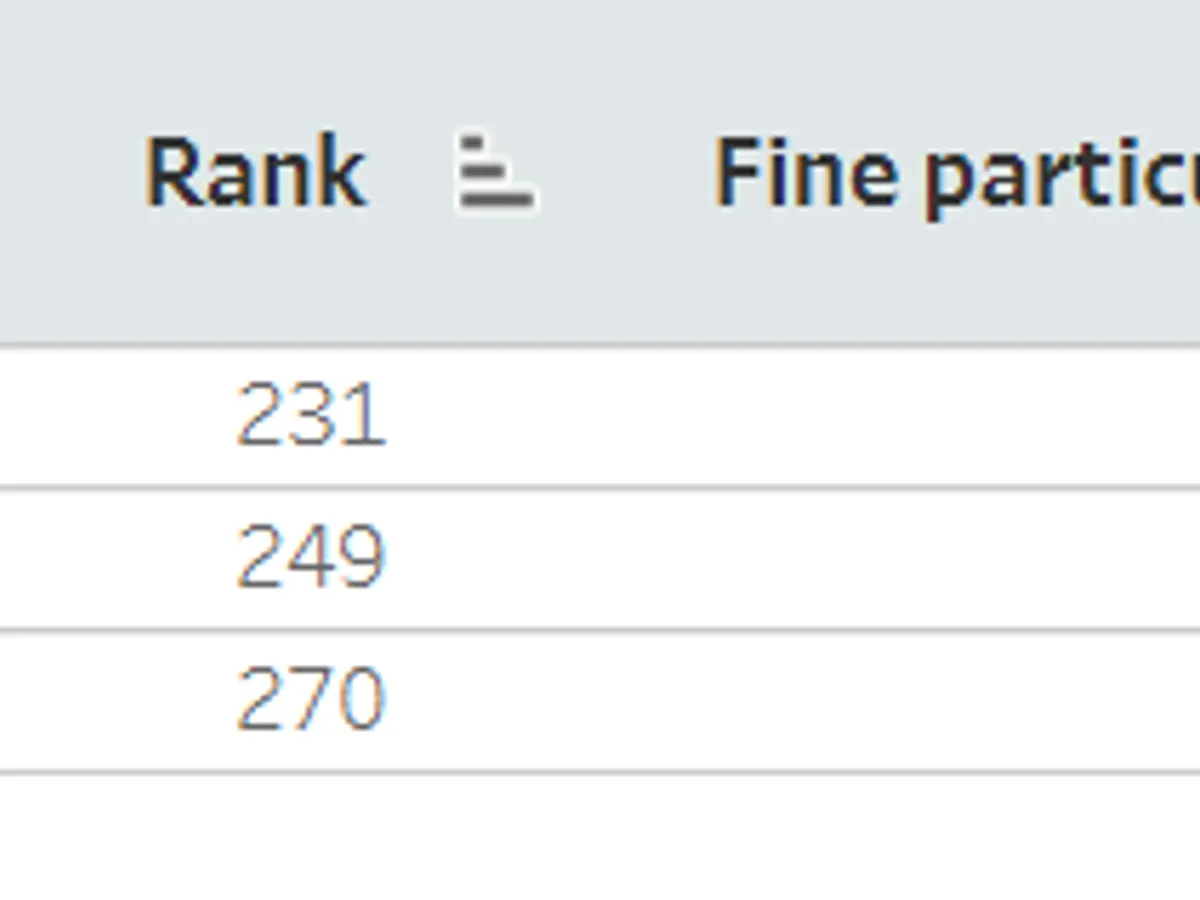Viewport: 1200px width, 900px height.
Task: Click the Fine particulate cell in row 270
Action: click(900, 700)
